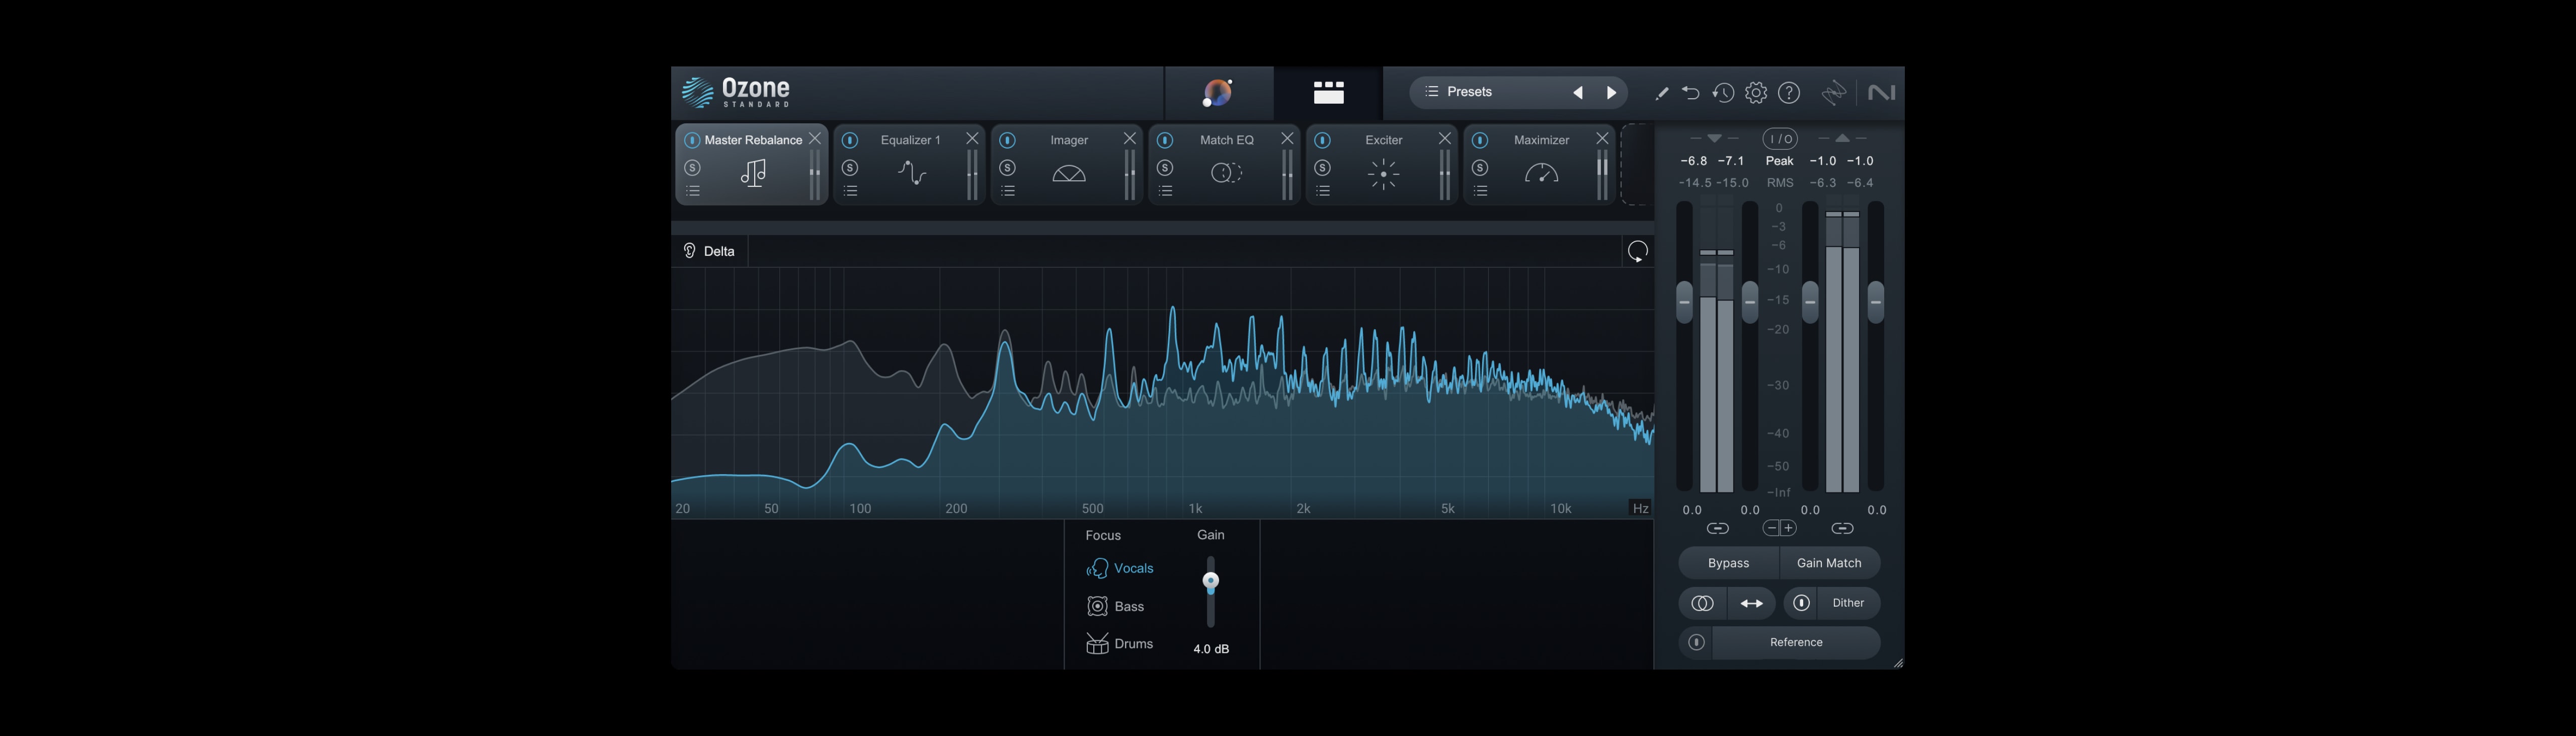Click the 4.0 dB gain value

1211,649
